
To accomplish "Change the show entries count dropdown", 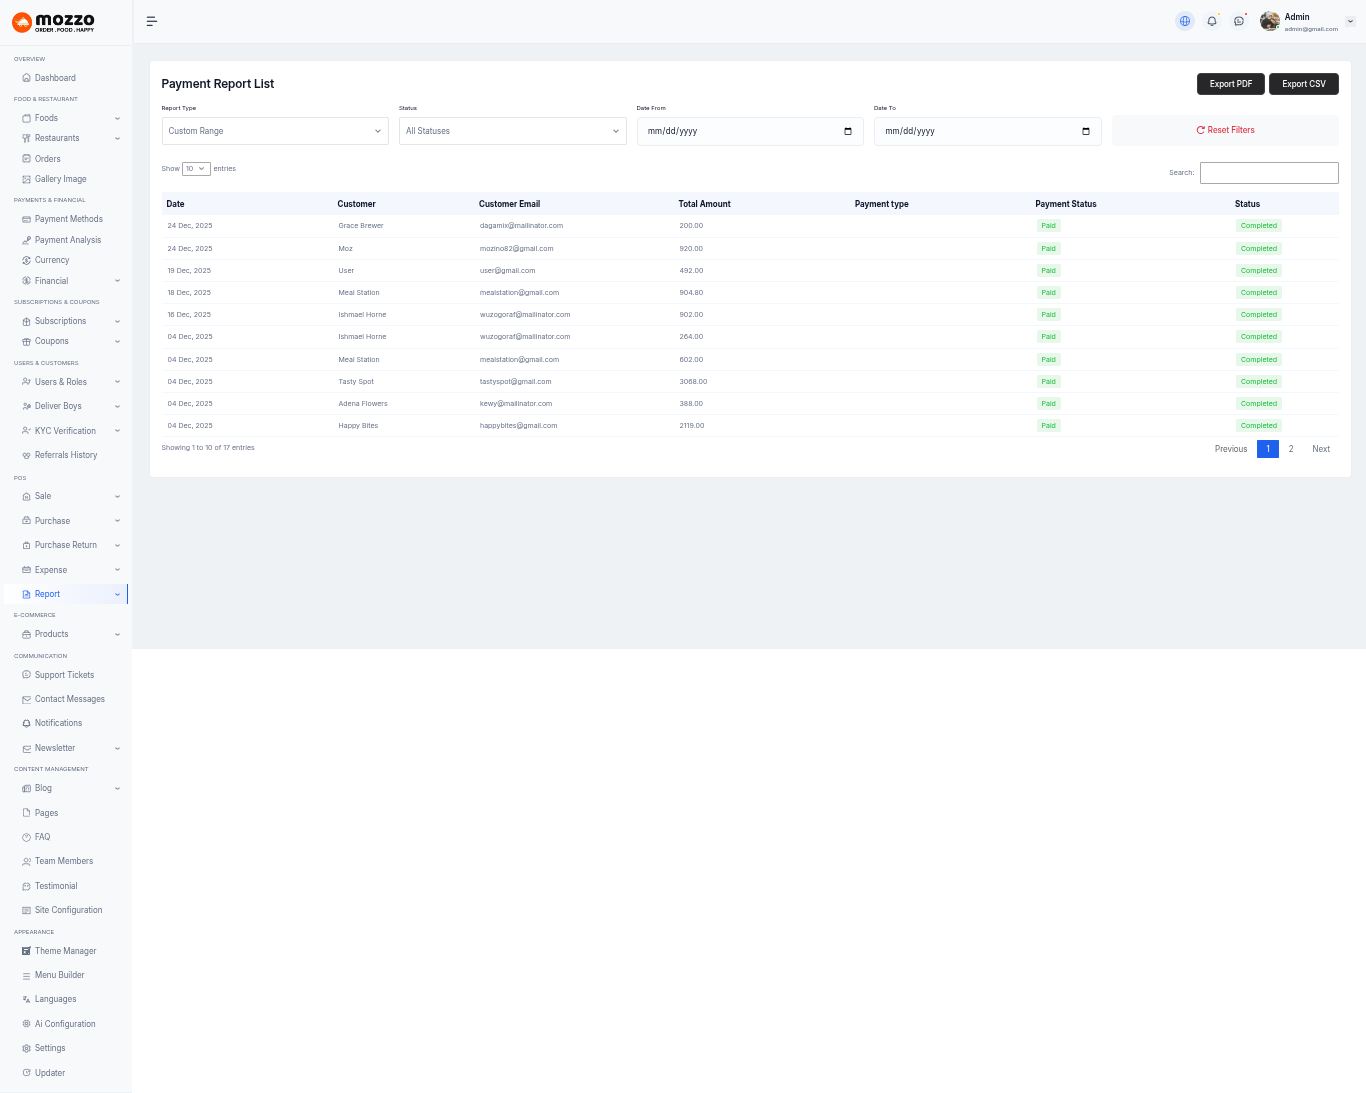I will [x=196, y=169].
